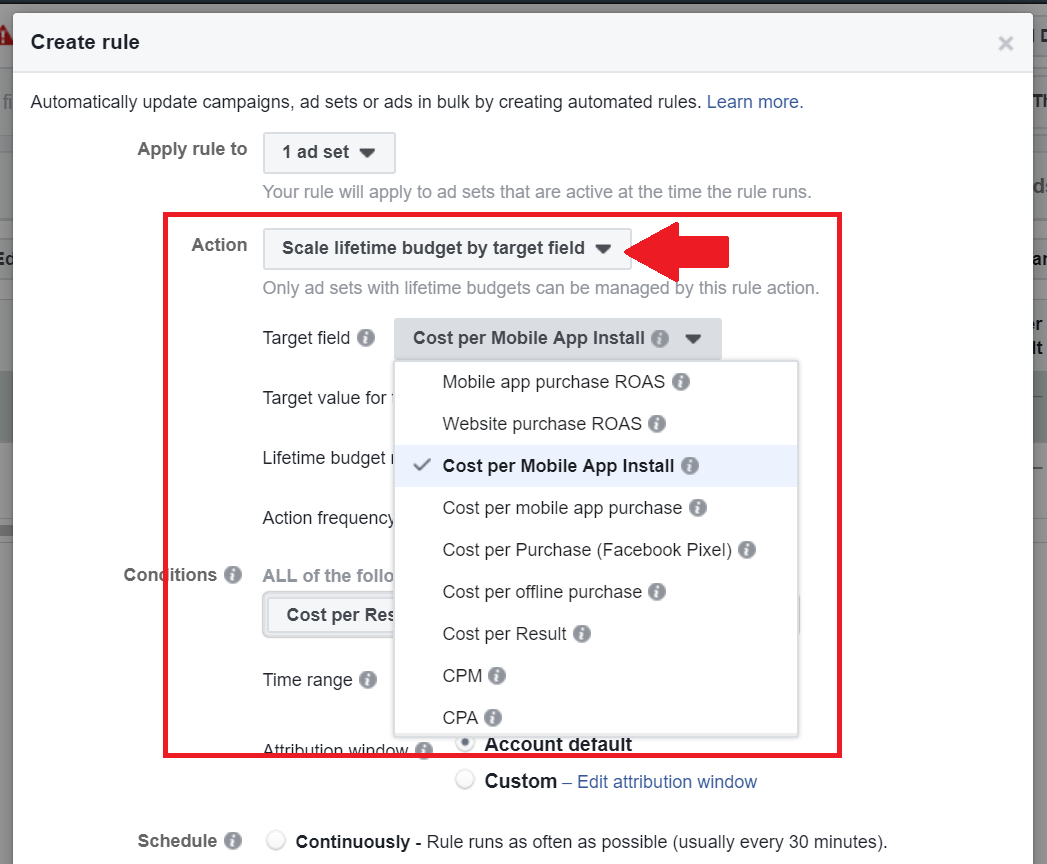Screen dimensions: 1047x864
Task: Click the 'Action frequency' label text
Action: 328,518
